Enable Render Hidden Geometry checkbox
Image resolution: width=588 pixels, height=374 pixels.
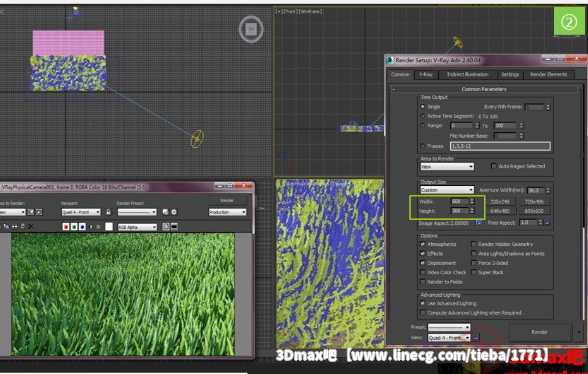(x=474, y=244)
